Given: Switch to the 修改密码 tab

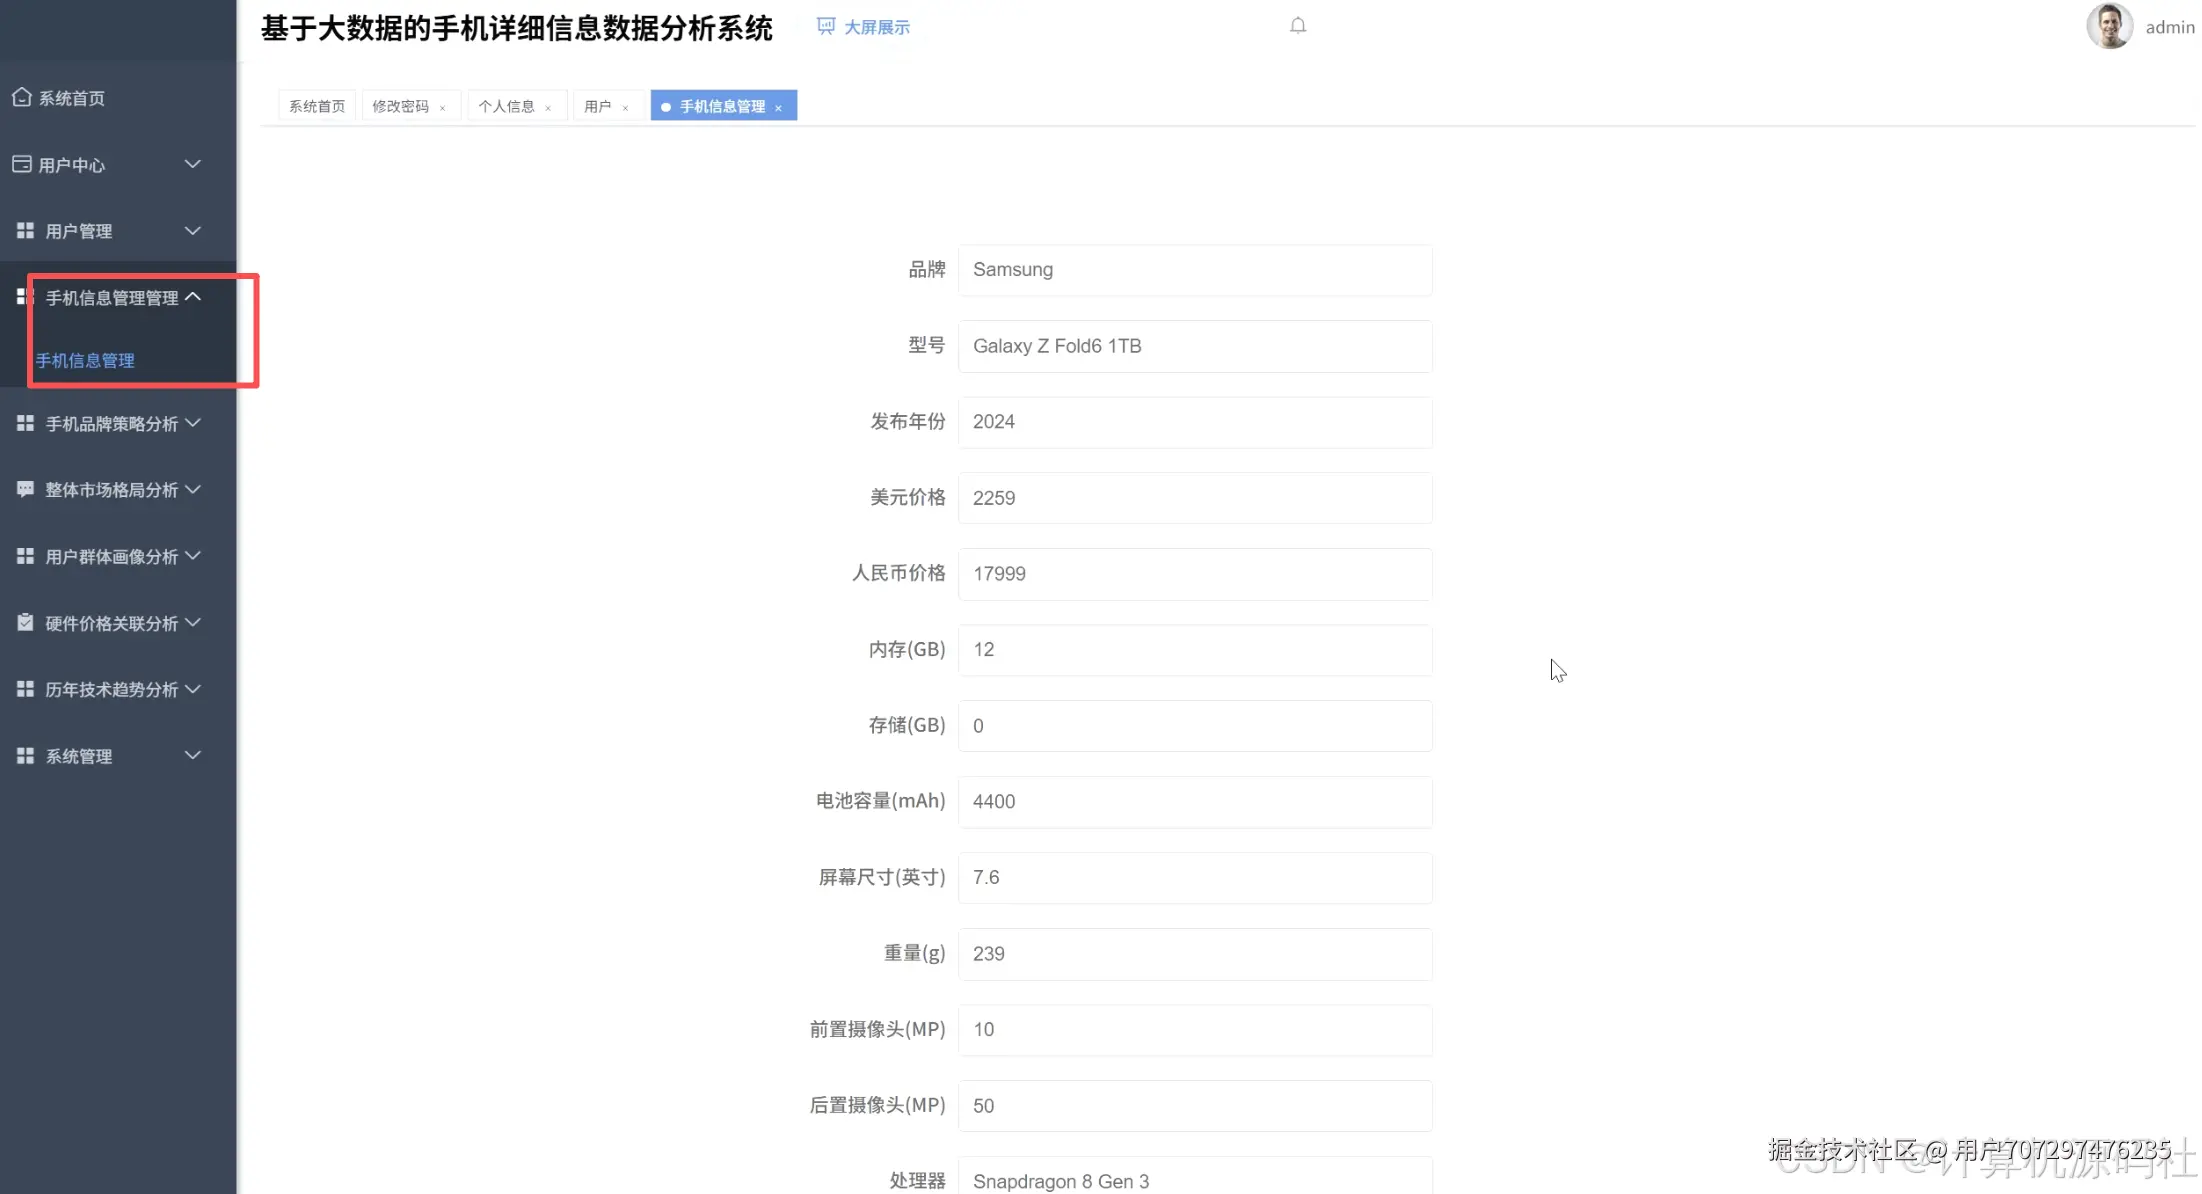Looking at the screenshot, I should click(400, 105).
